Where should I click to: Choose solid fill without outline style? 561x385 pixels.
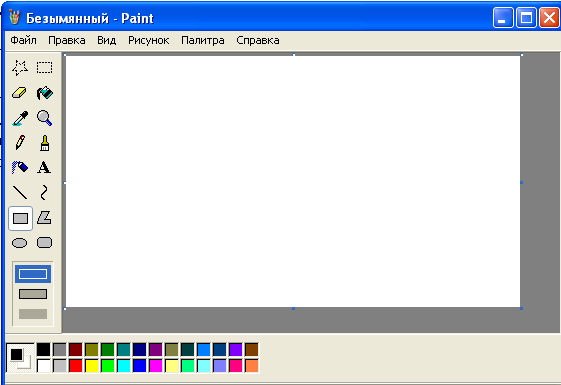click(33, 314)
